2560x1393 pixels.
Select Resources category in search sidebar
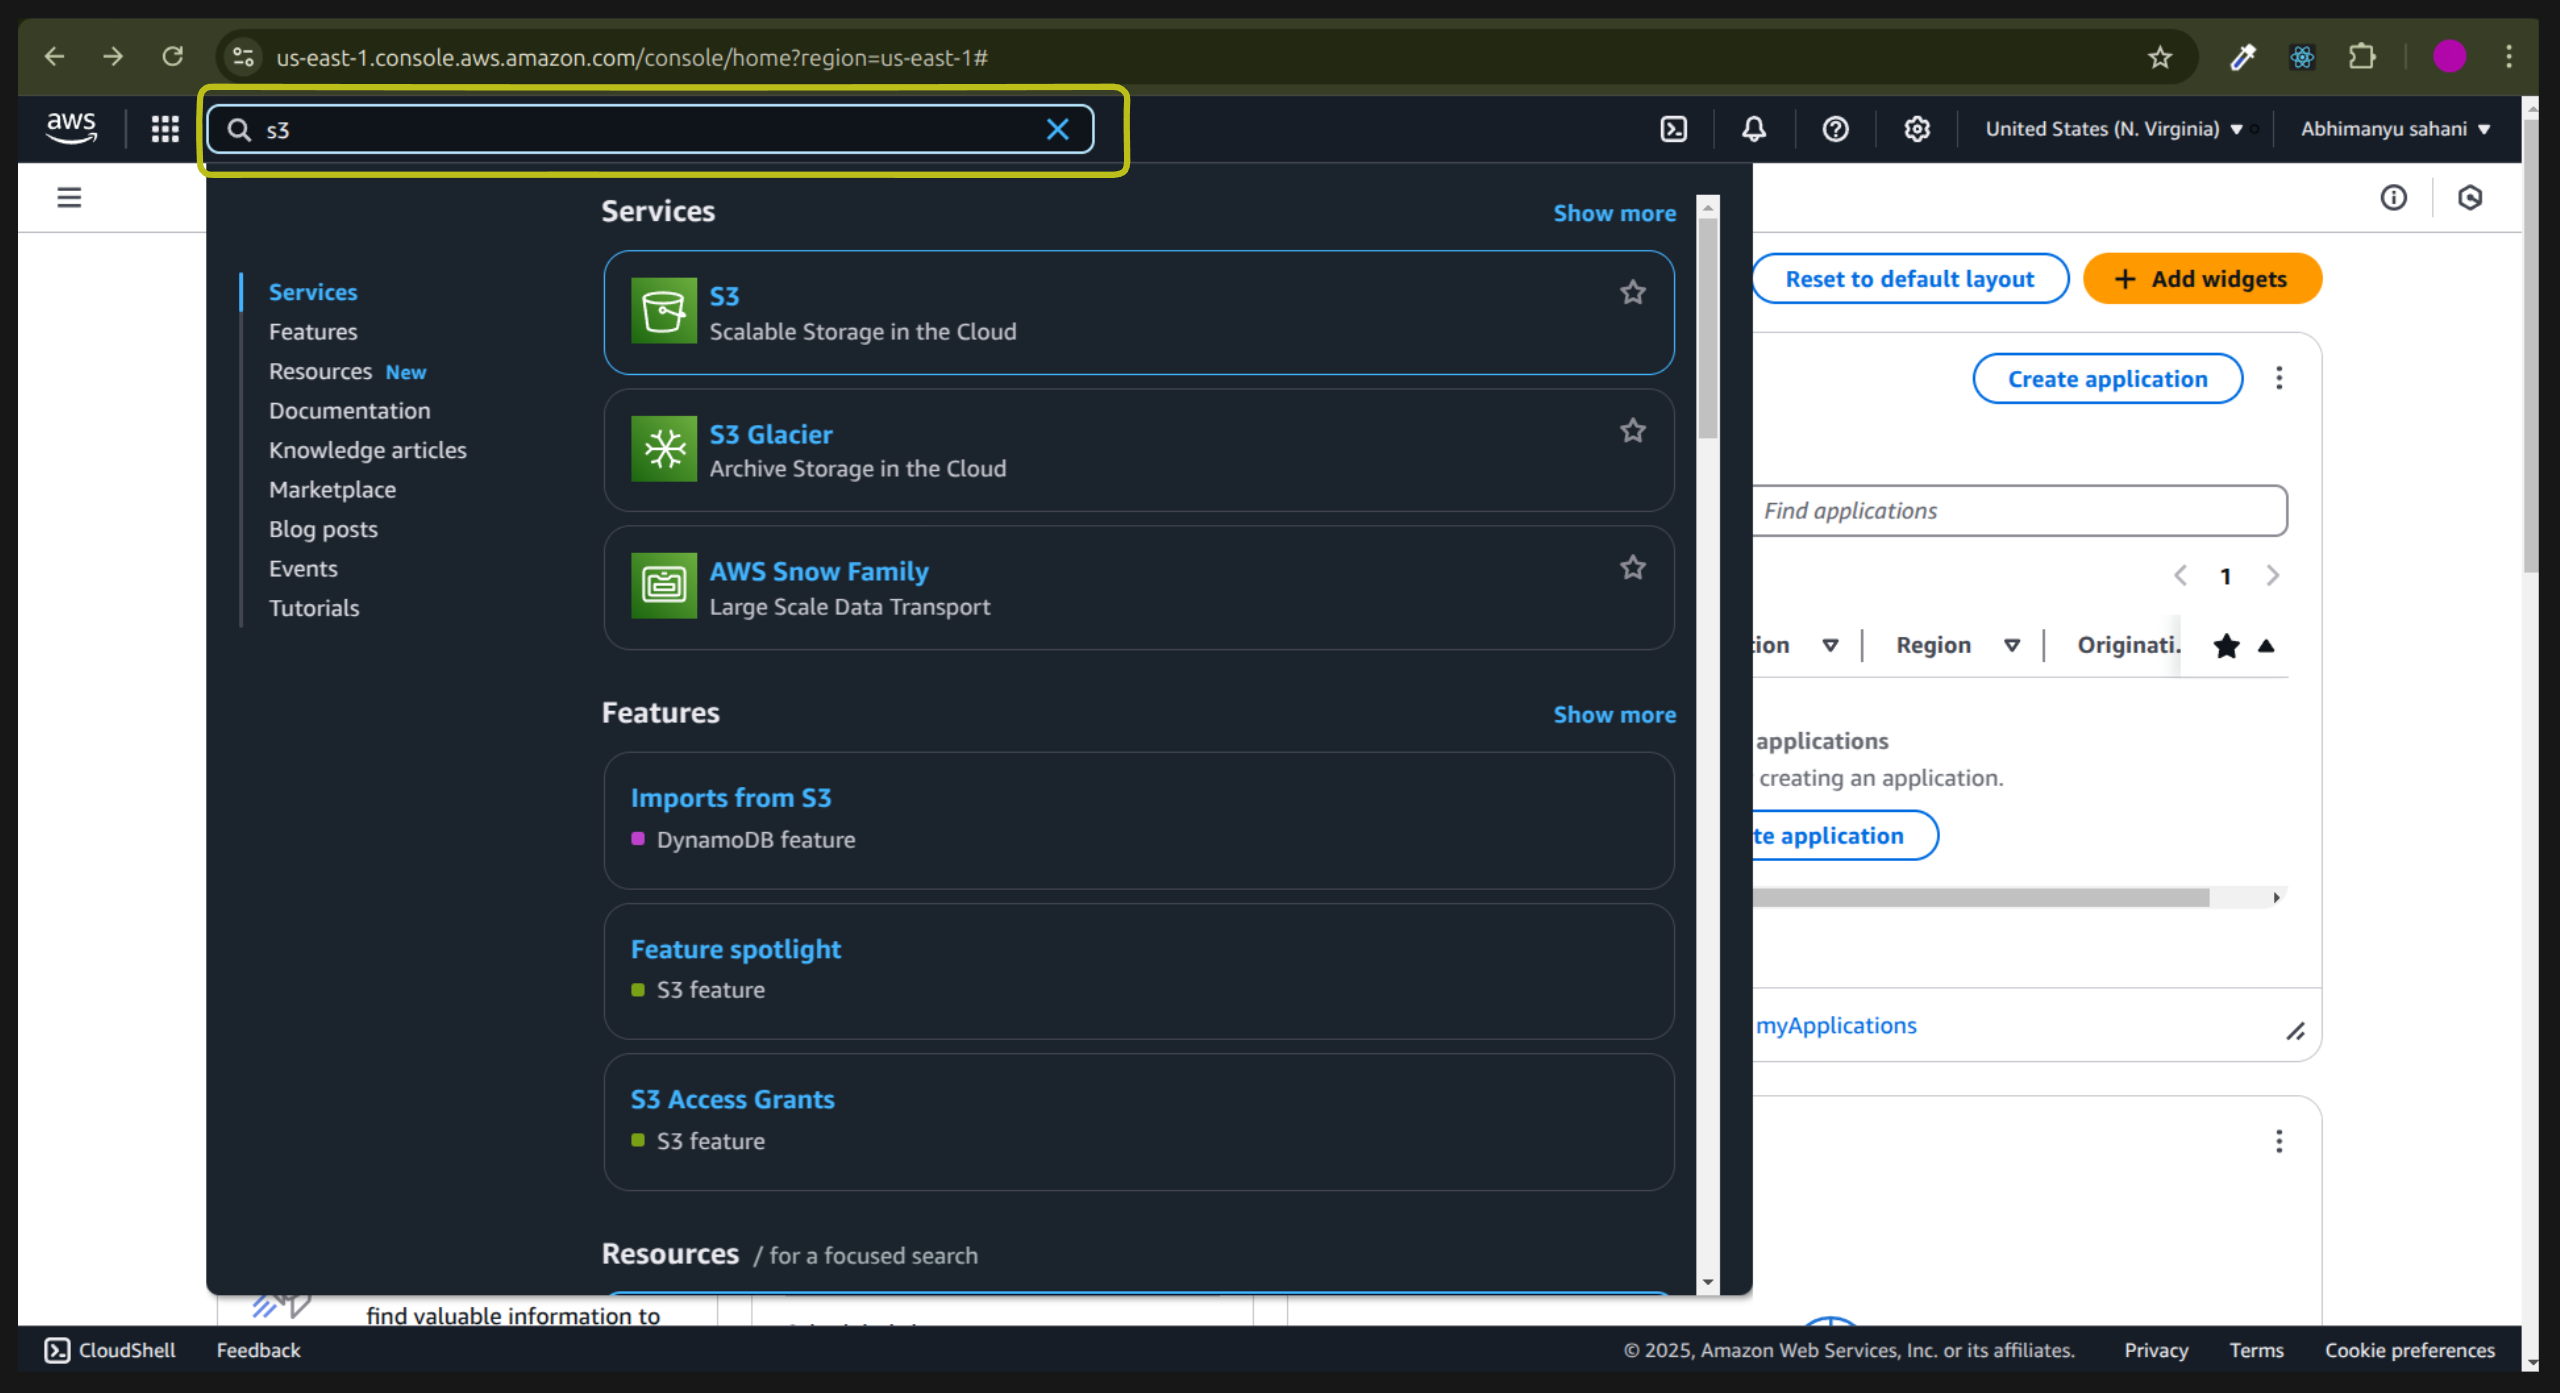[320, 371]
